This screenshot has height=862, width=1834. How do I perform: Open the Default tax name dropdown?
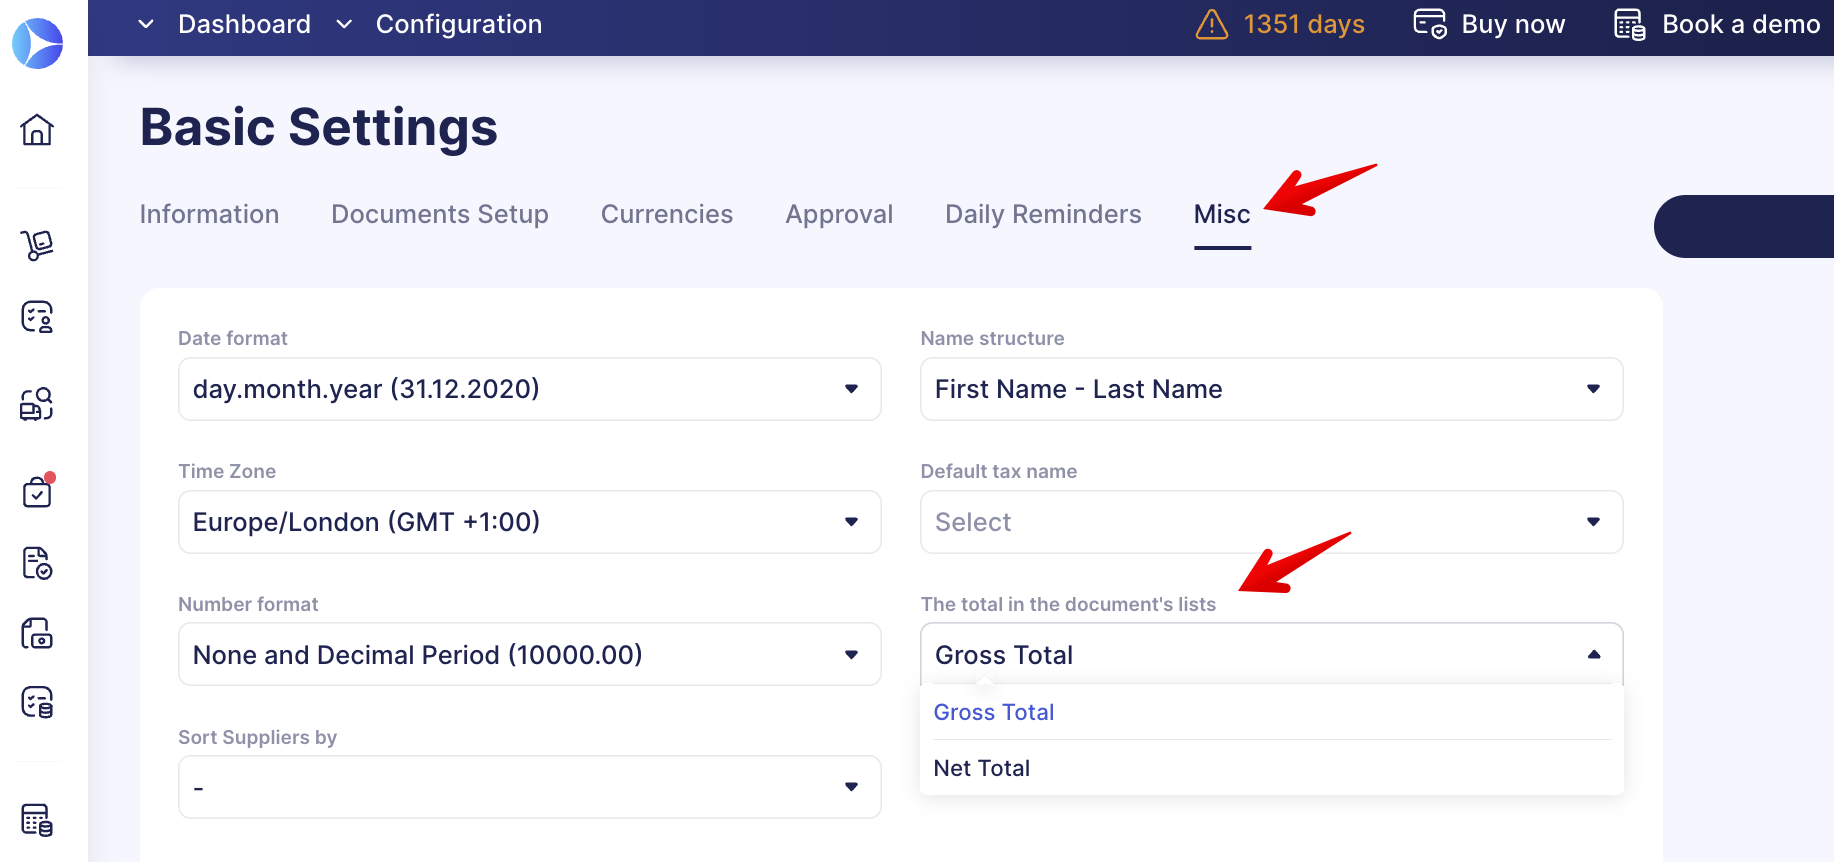(x=1271, y=522)
